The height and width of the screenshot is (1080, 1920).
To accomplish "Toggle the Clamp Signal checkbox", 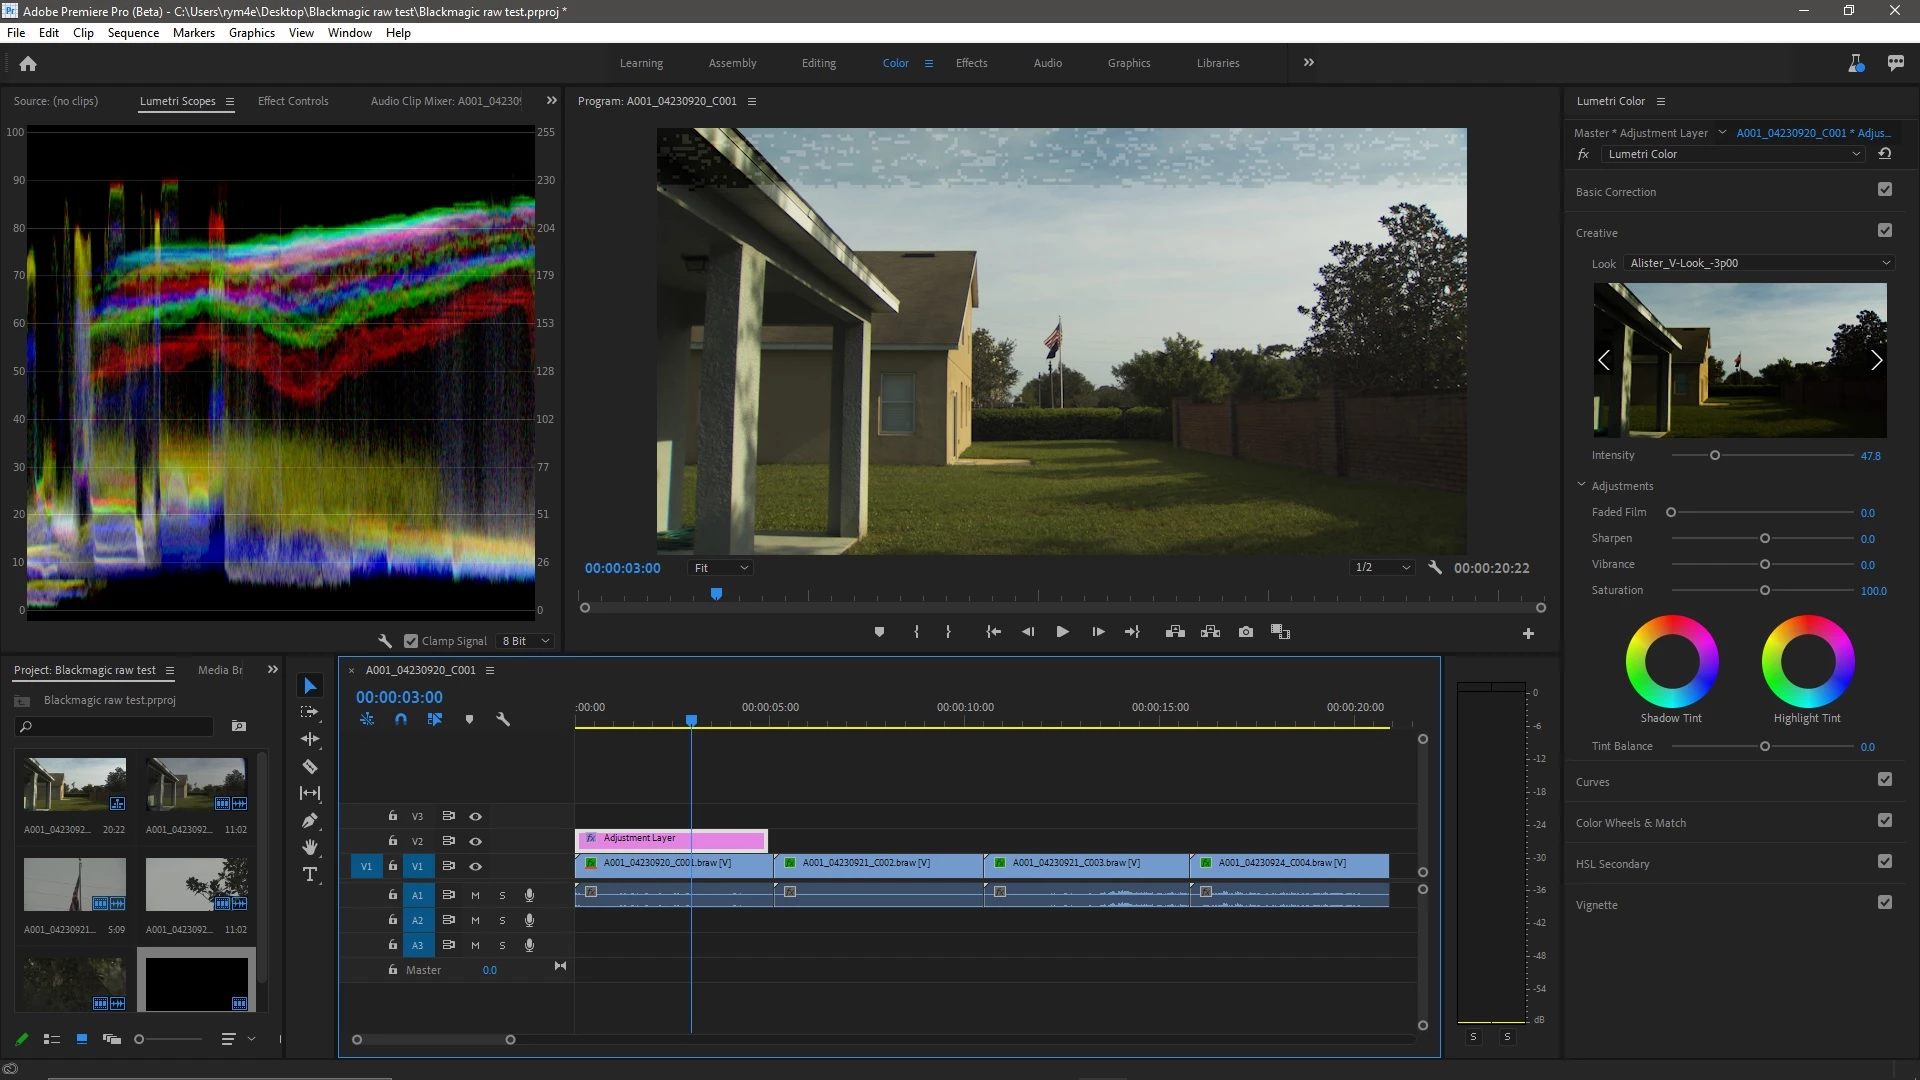I will pos(411,641).
